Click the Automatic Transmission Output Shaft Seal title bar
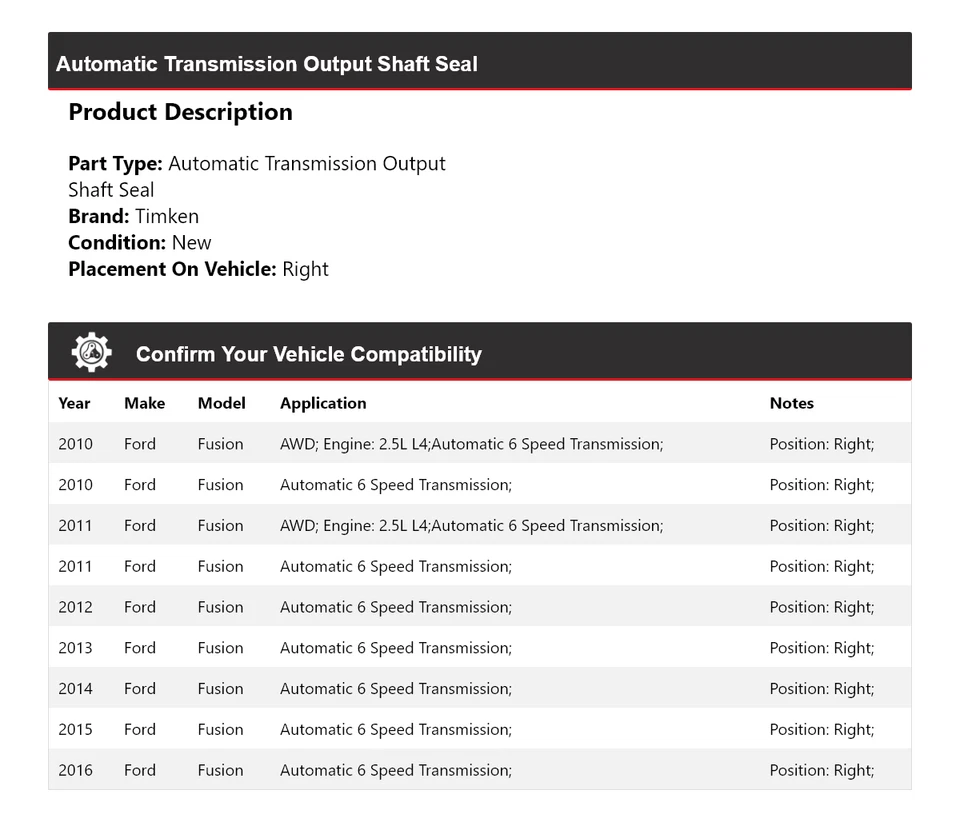 [x=267, y=64]
